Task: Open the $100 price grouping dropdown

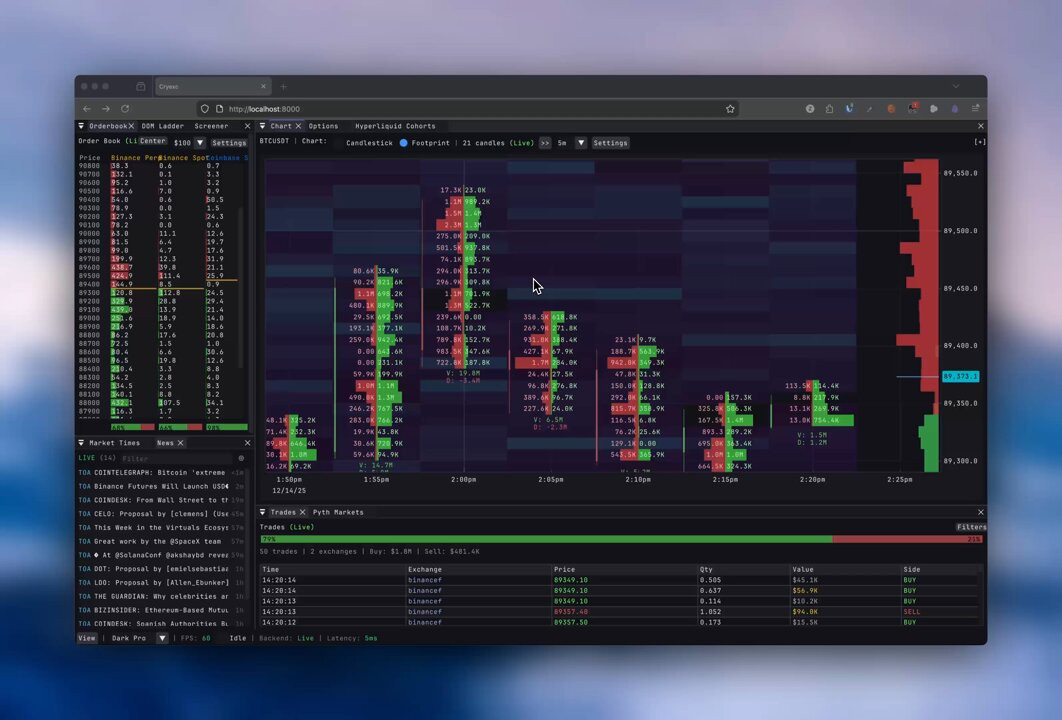Action: coord(200,143)
